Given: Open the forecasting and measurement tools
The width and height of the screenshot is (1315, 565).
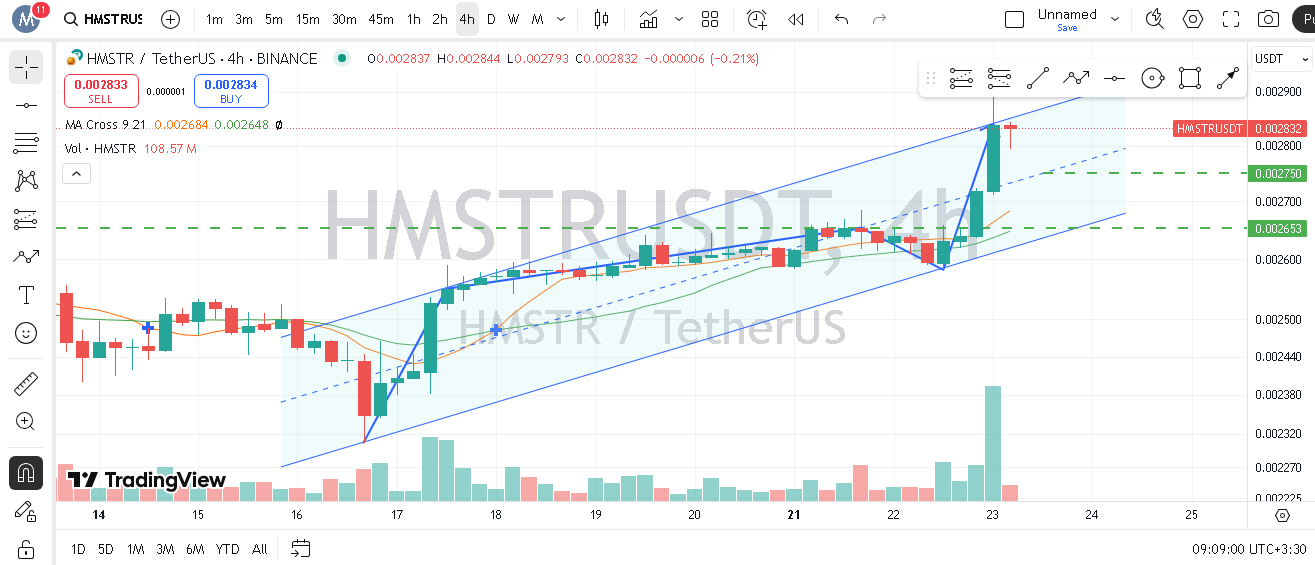Looking at the screenshot, I should (26, 219).
